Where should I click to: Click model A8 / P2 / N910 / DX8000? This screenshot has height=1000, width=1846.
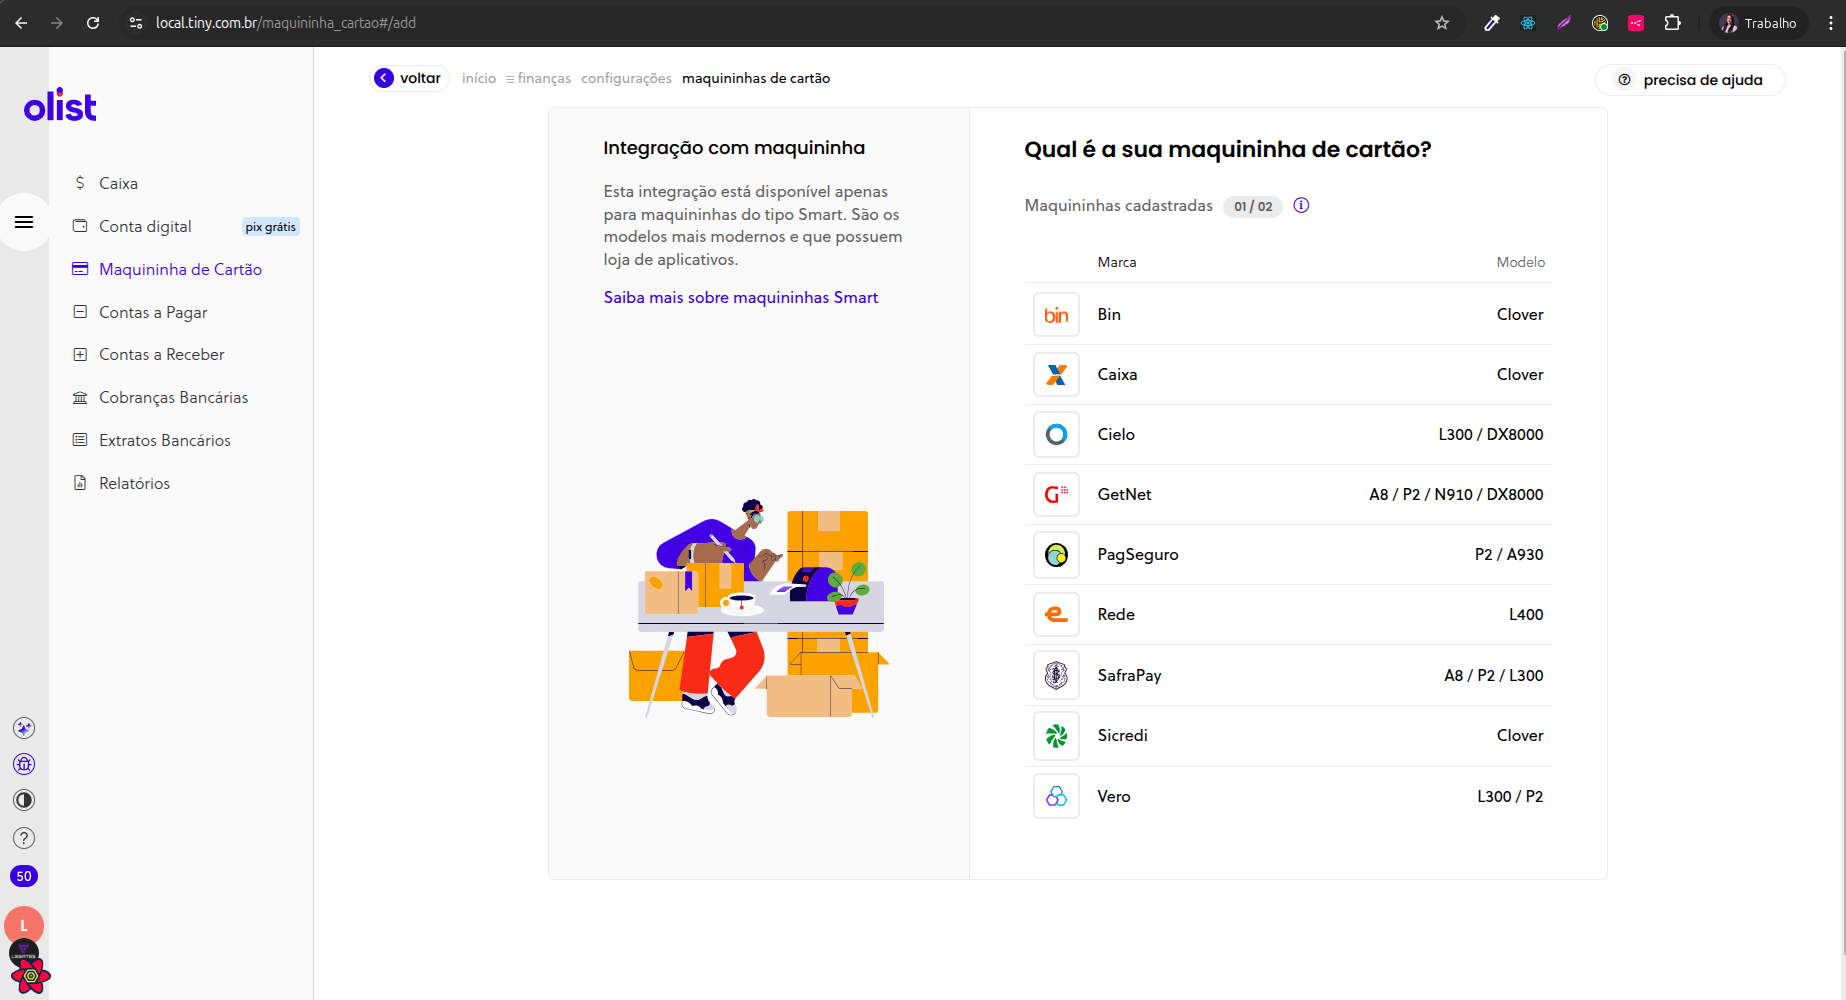pyautogui.click(x=1456, y=494)
